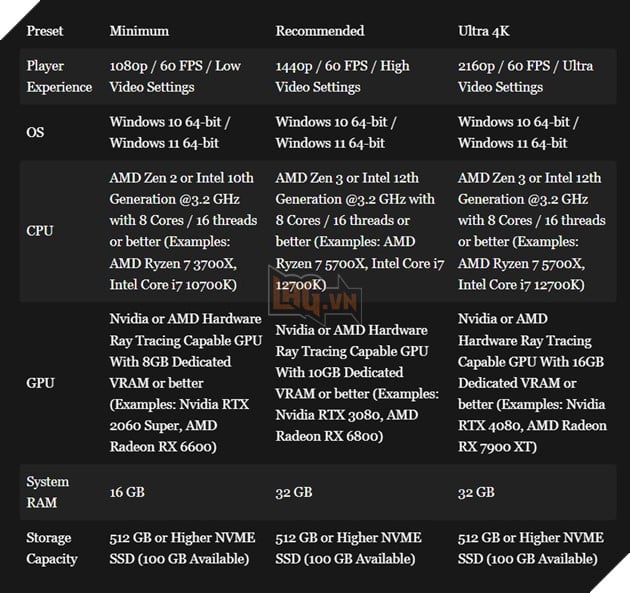This screenshot has height=593, width=630.
Task: Click the Recommended GPU cell mentioning RTX 3080
Action: coord(351,383)
